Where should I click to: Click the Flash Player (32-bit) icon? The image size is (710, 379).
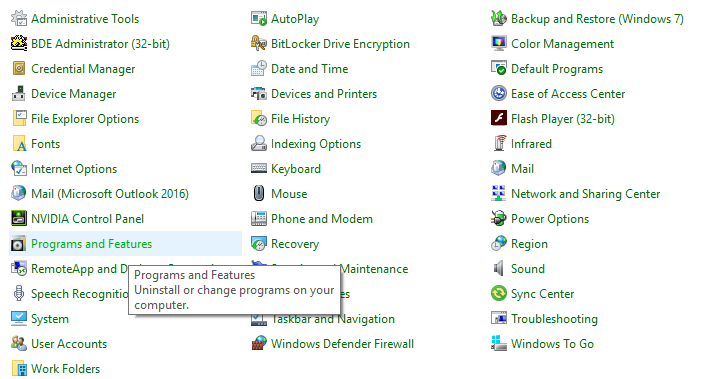(x=499, y=118)
